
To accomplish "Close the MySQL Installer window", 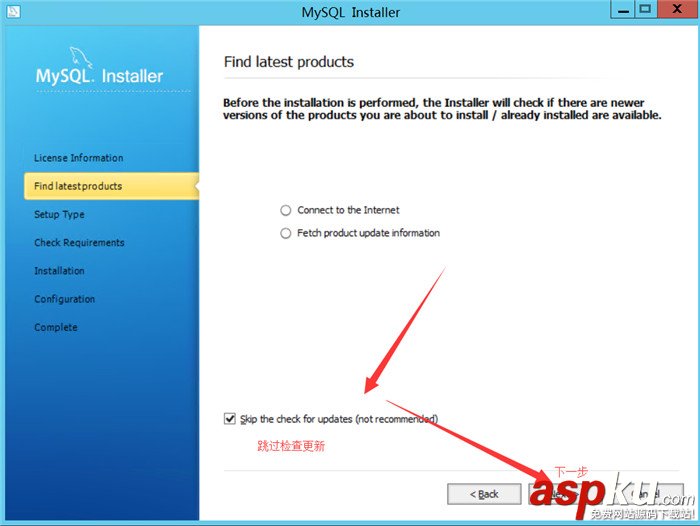I will tap(677, 9).
